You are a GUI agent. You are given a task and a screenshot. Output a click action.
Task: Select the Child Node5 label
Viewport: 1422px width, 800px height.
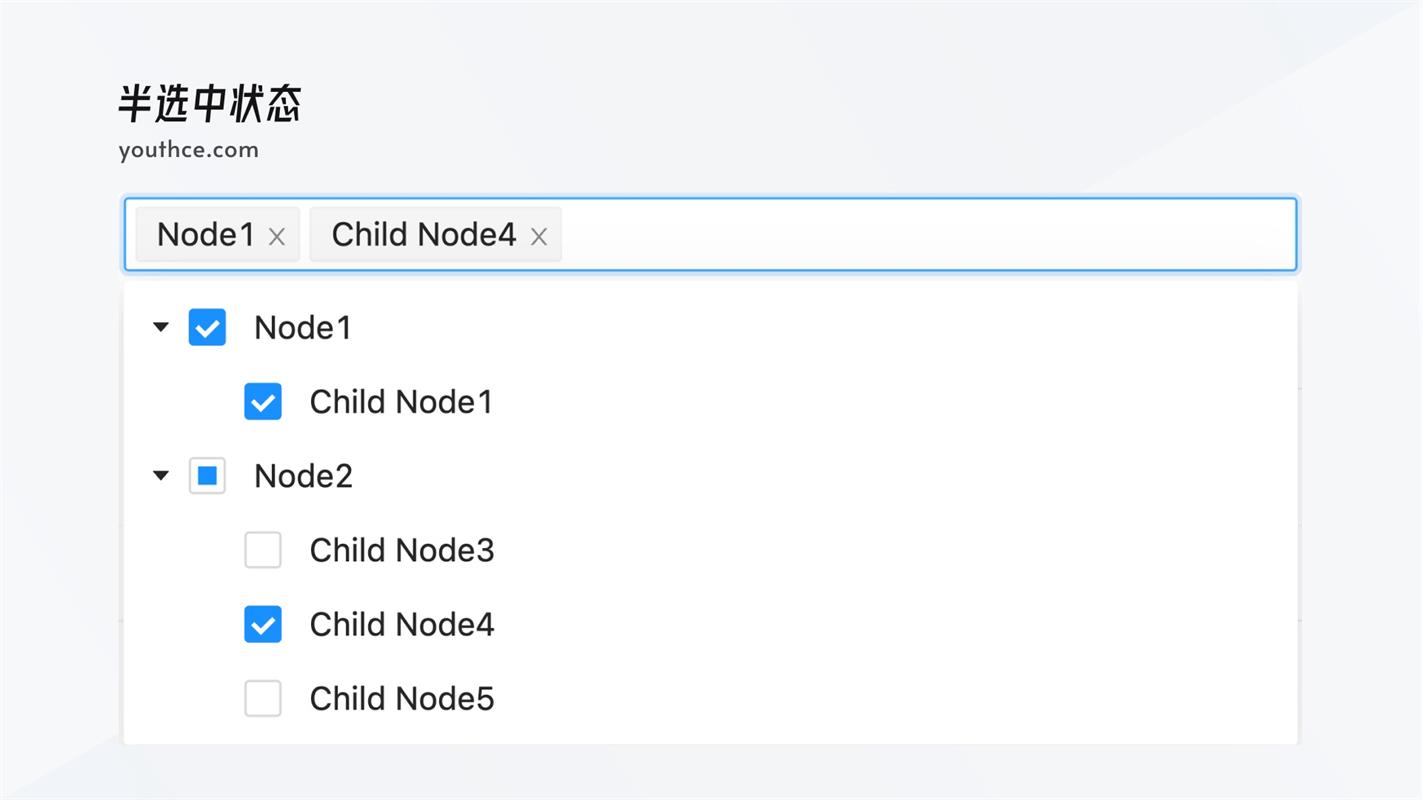[402, 698]
